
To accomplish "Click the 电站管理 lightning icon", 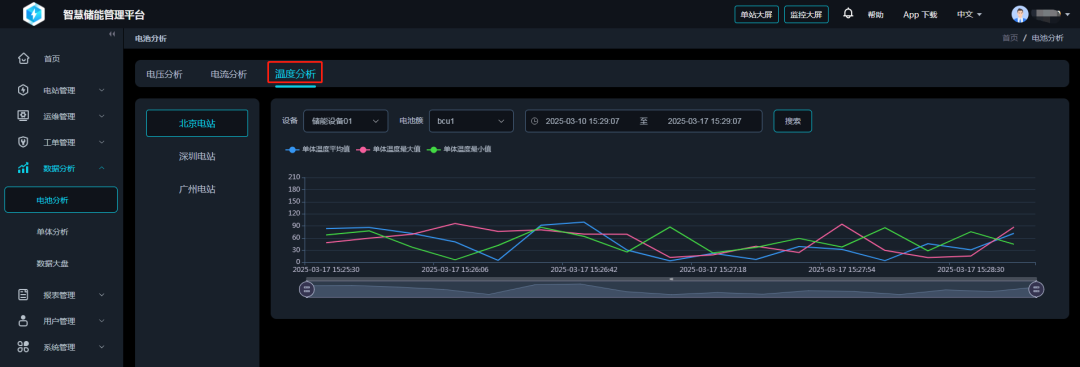I will 23,90.
